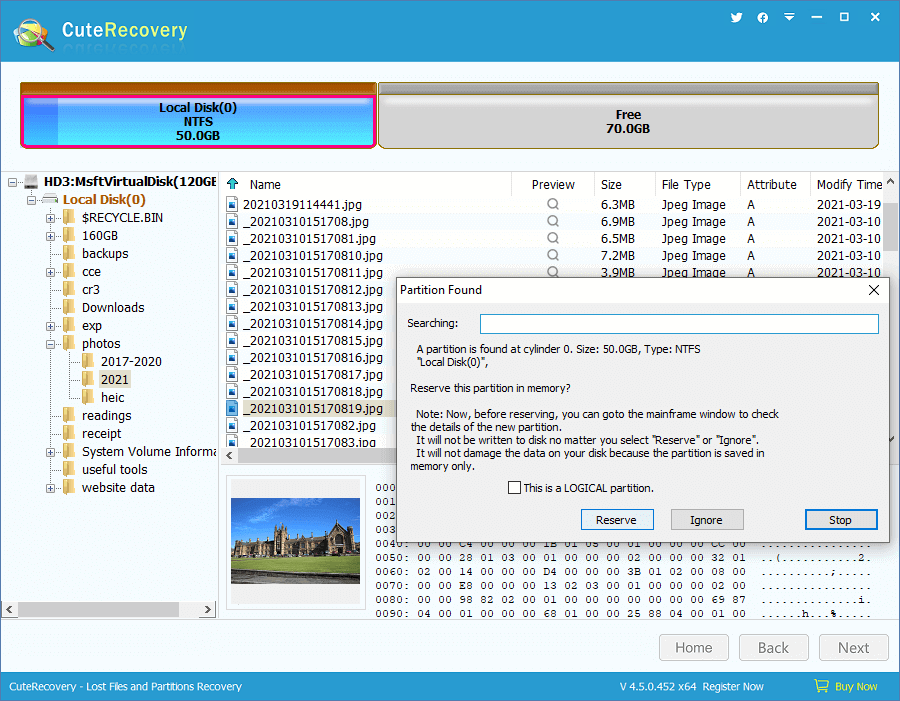The height and width of the screenshot is (701, 900).
Task: Collapse the photos folder
Action: pos(51,344)
